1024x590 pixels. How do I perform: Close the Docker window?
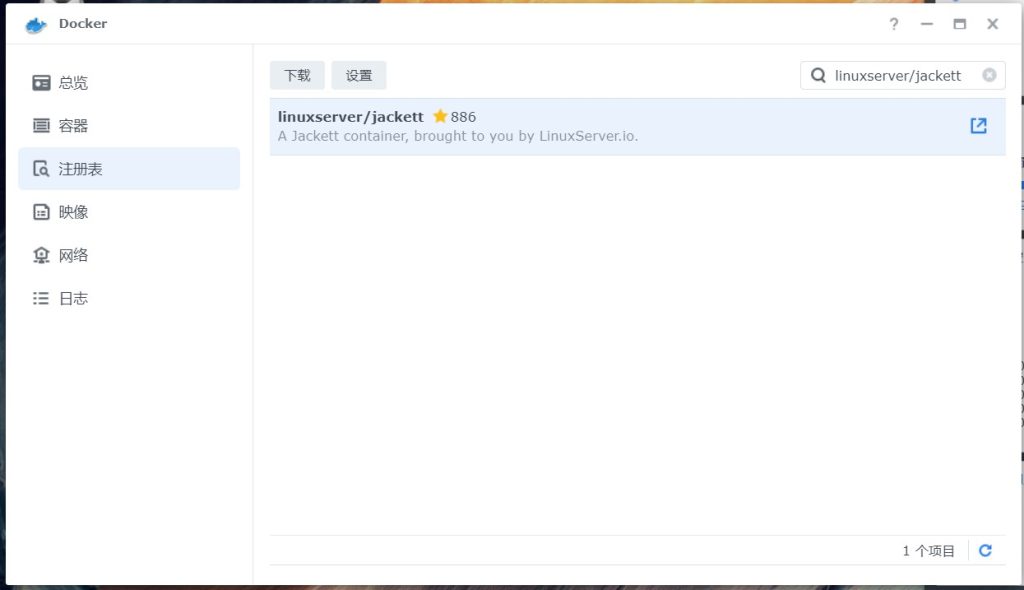click(x=993, y=24)
